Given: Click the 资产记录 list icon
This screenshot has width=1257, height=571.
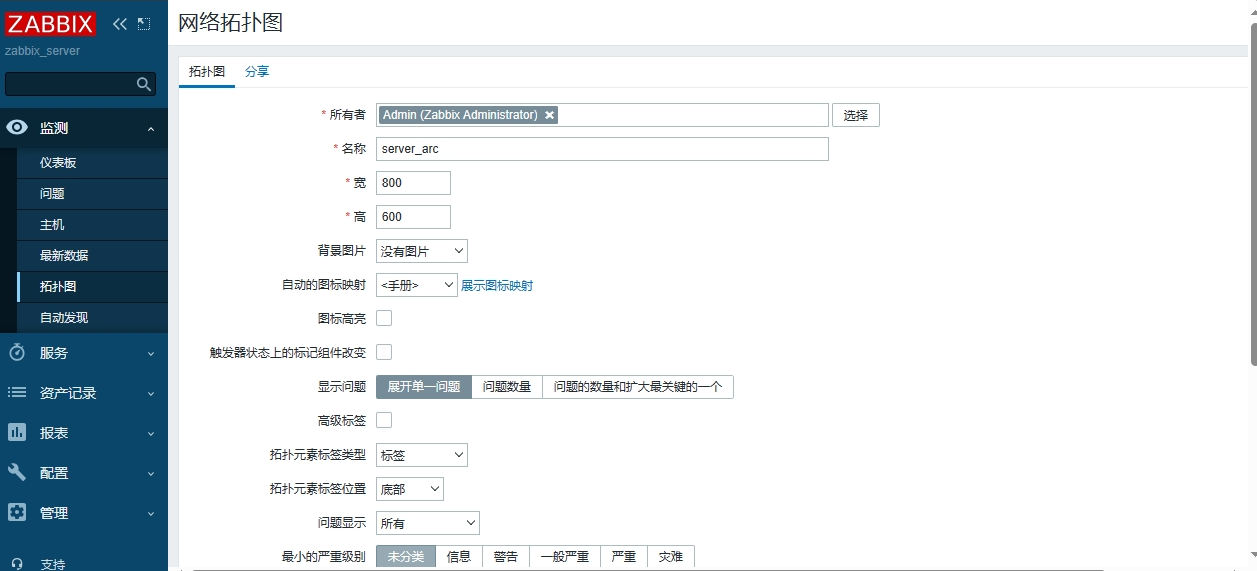Looking at the screenshot, I should (x=17, y=393).
